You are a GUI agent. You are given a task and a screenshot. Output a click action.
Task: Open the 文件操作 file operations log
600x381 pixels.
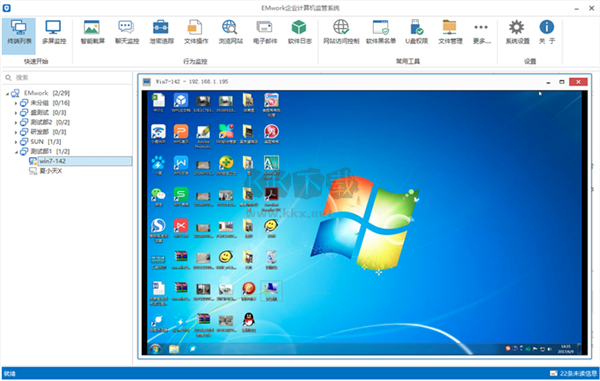coord(196,32)
